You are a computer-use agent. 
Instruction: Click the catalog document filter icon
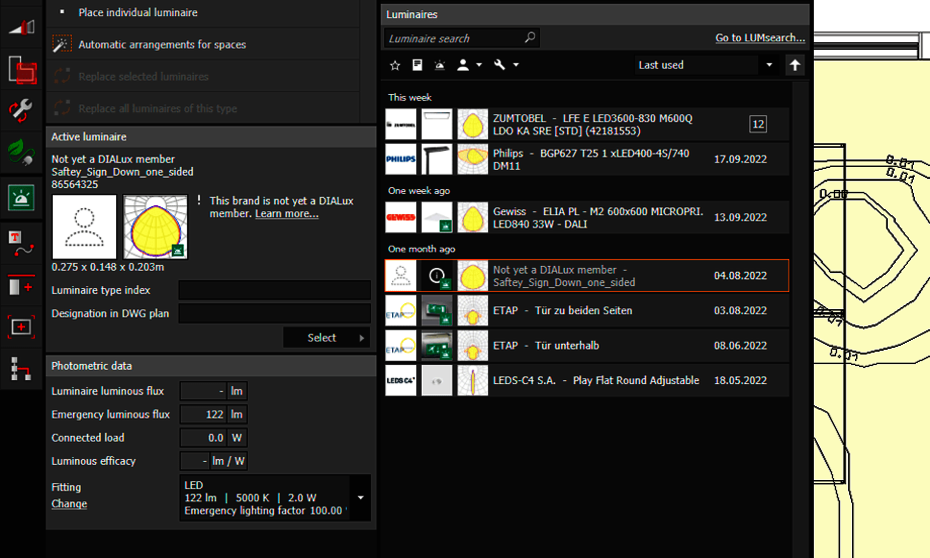click(x=417, y=65)
